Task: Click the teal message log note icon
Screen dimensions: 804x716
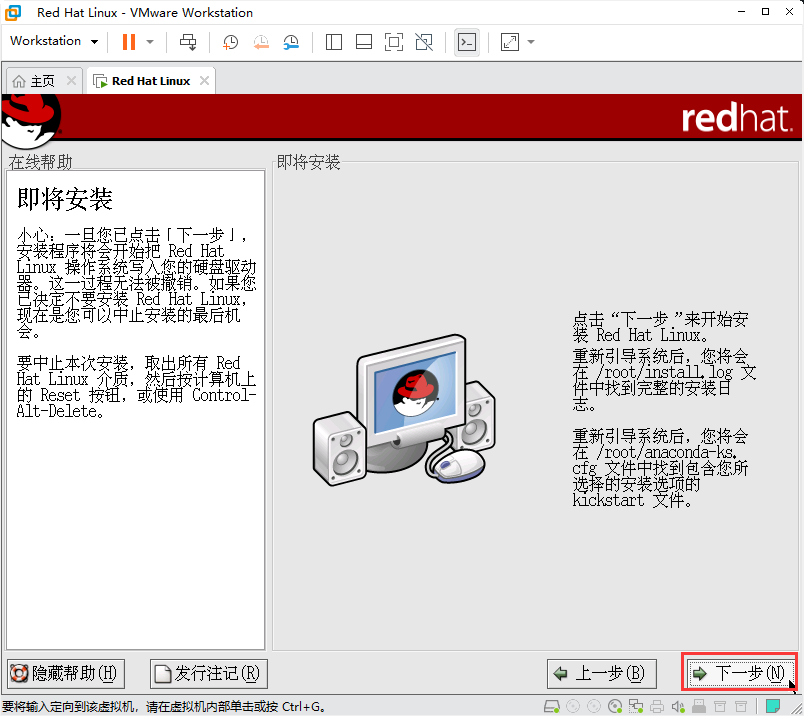Action: pyautogui.click(x=773, y=706)
